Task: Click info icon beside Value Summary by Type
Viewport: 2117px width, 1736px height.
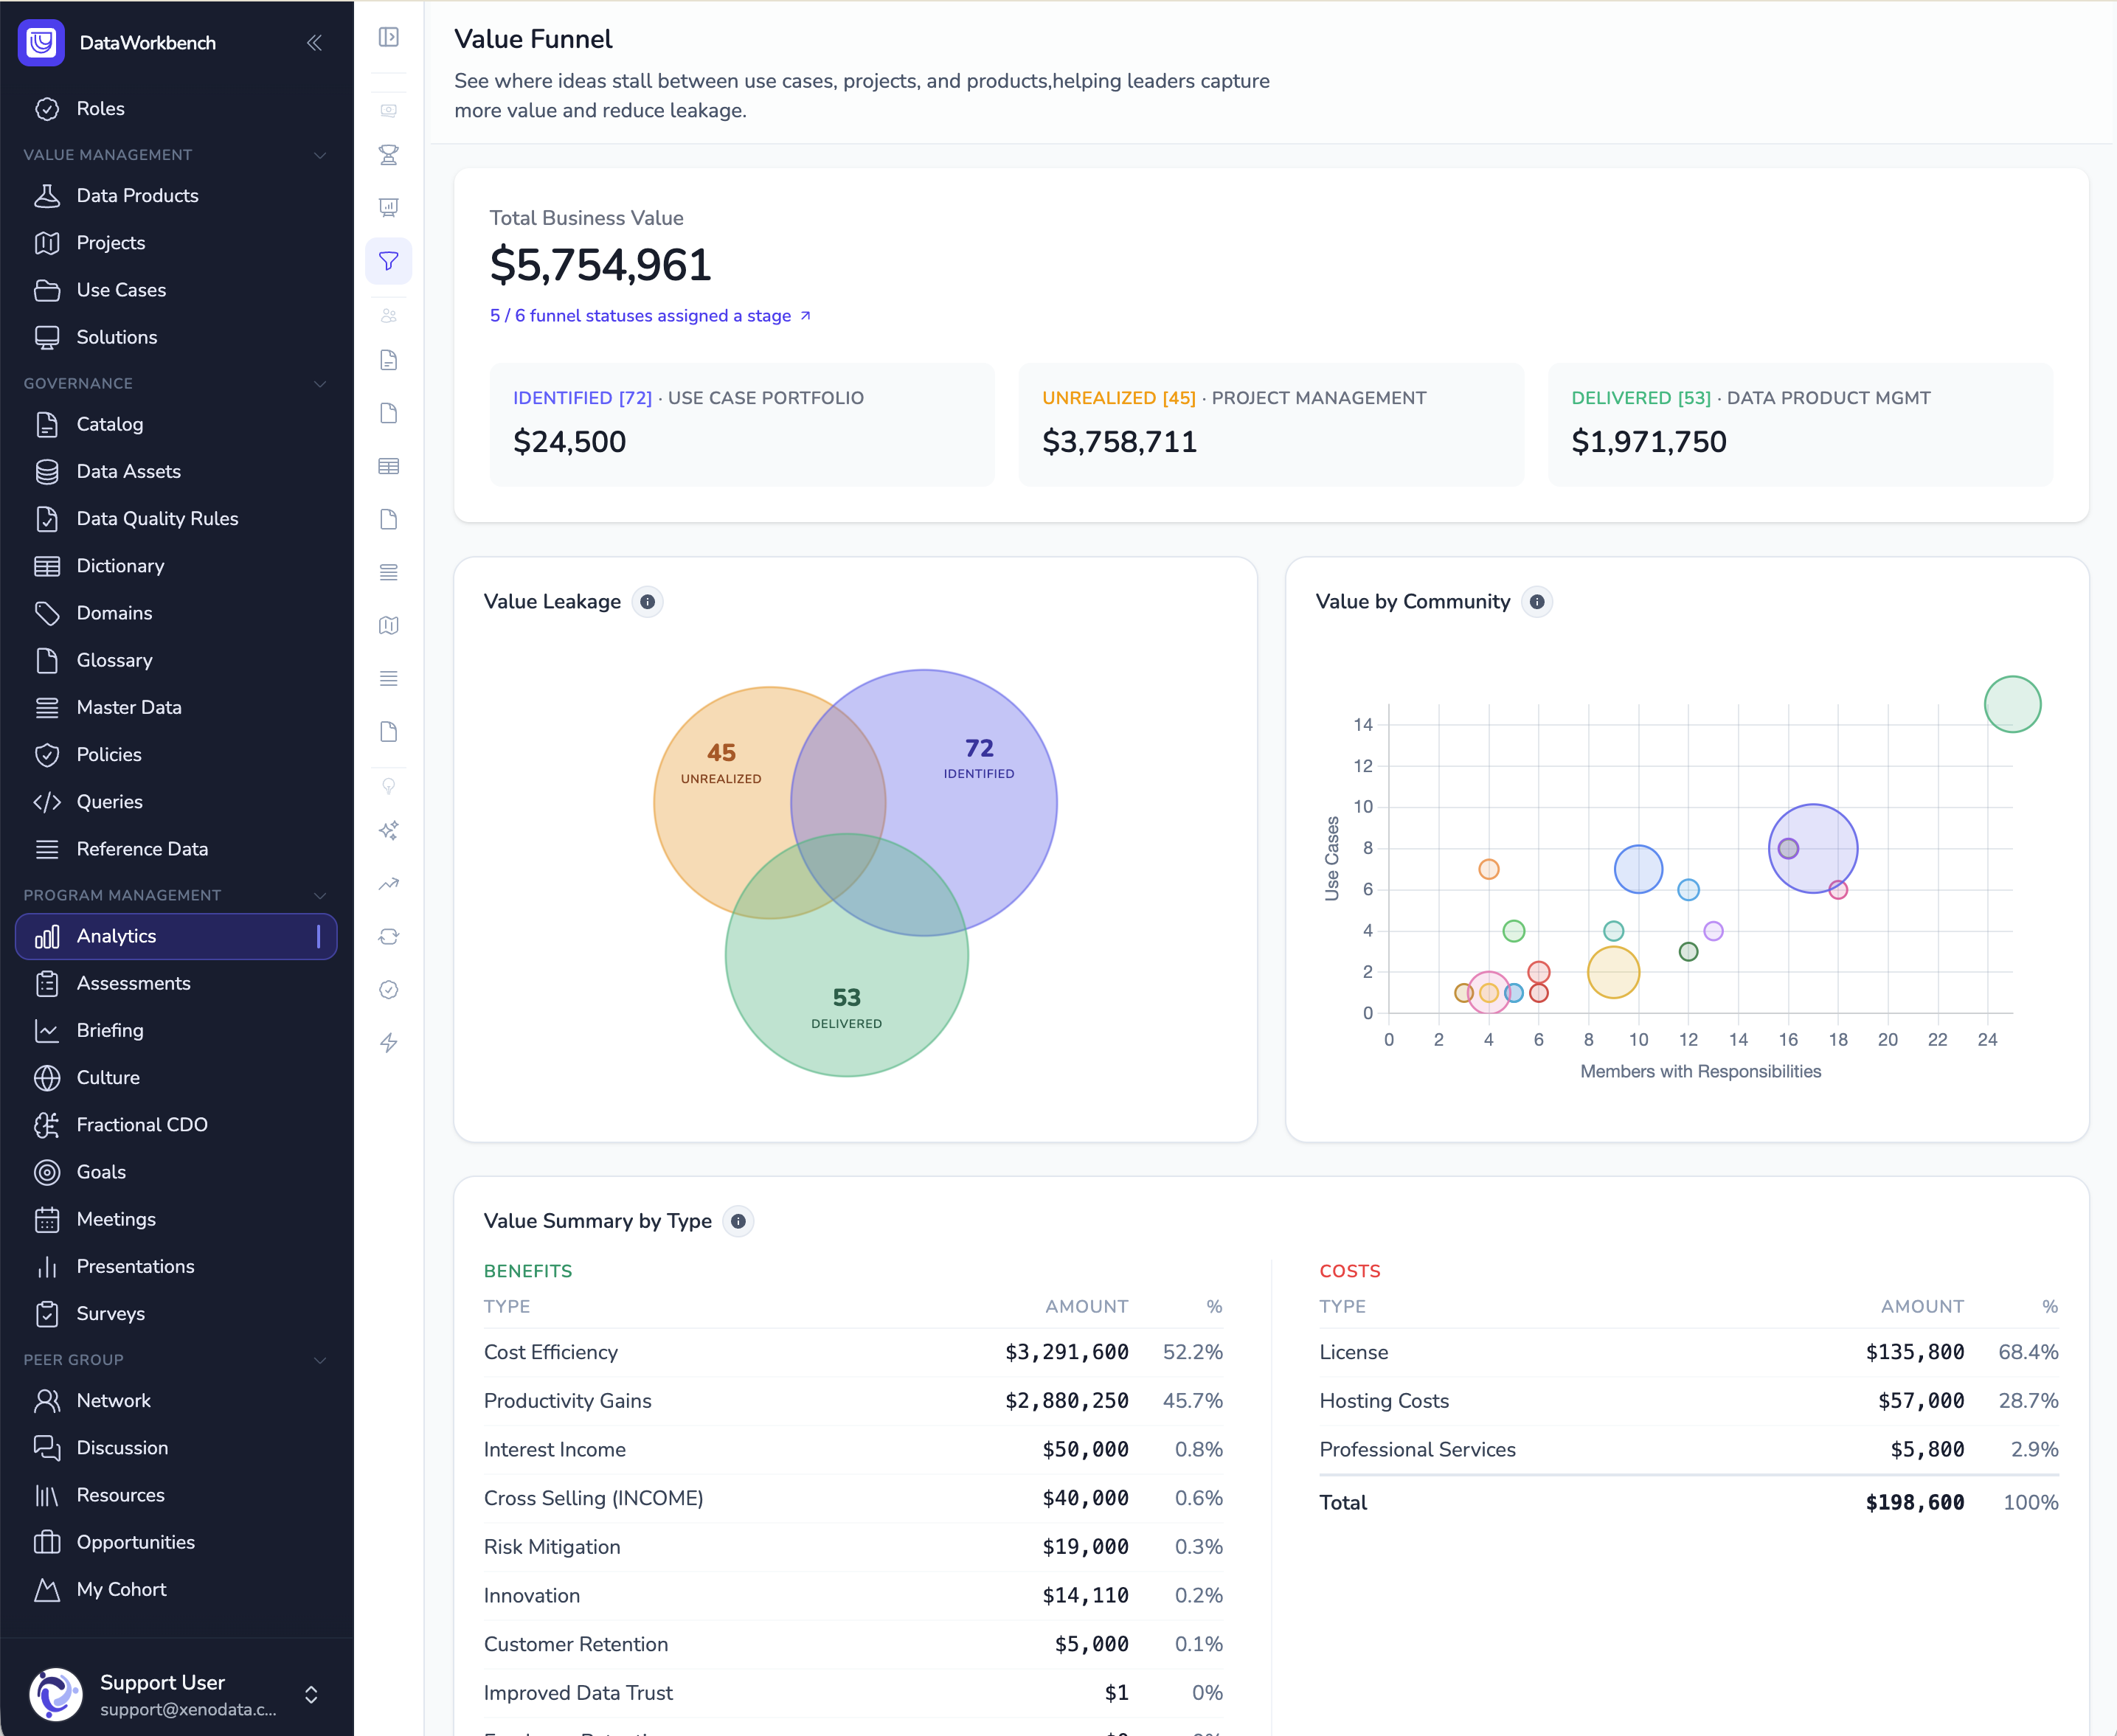Action: coord(738,1221)
